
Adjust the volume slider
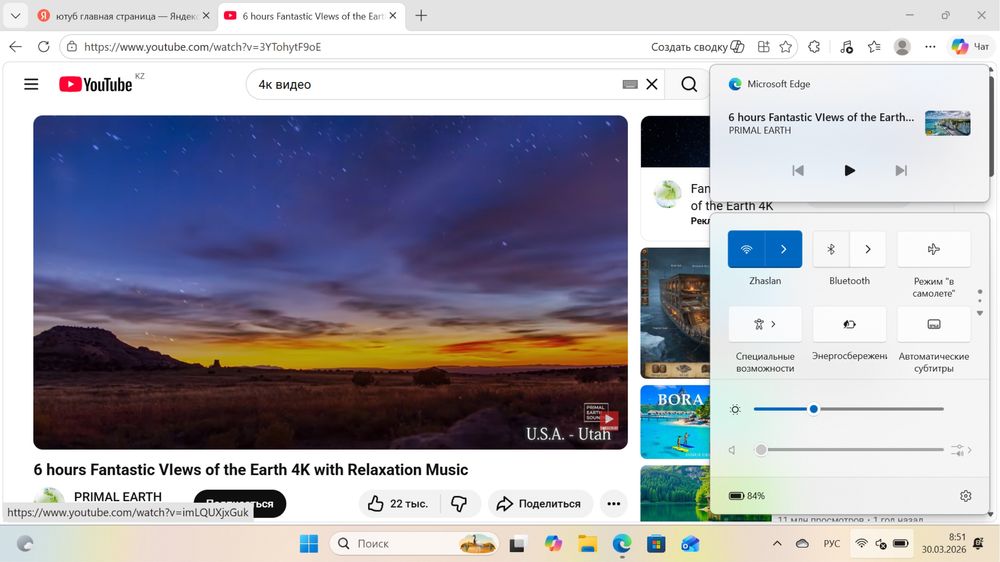pos(849,450)
